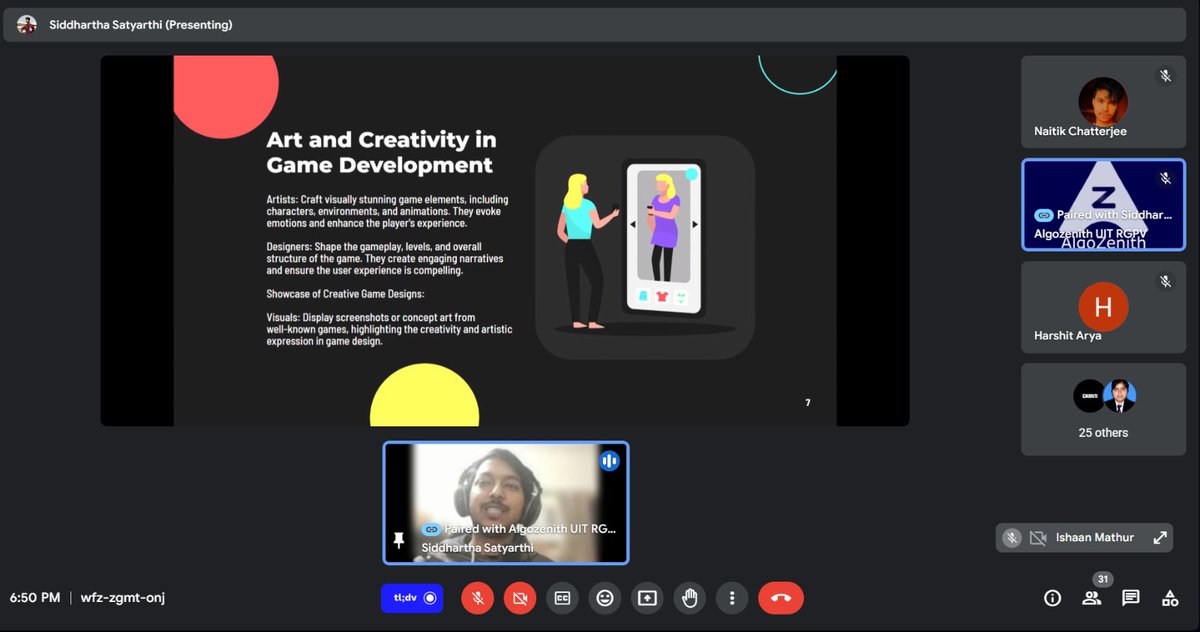The image size is (1200, 632).
Task: Open the 25 others tile
Action: [x=1103, y=409]
